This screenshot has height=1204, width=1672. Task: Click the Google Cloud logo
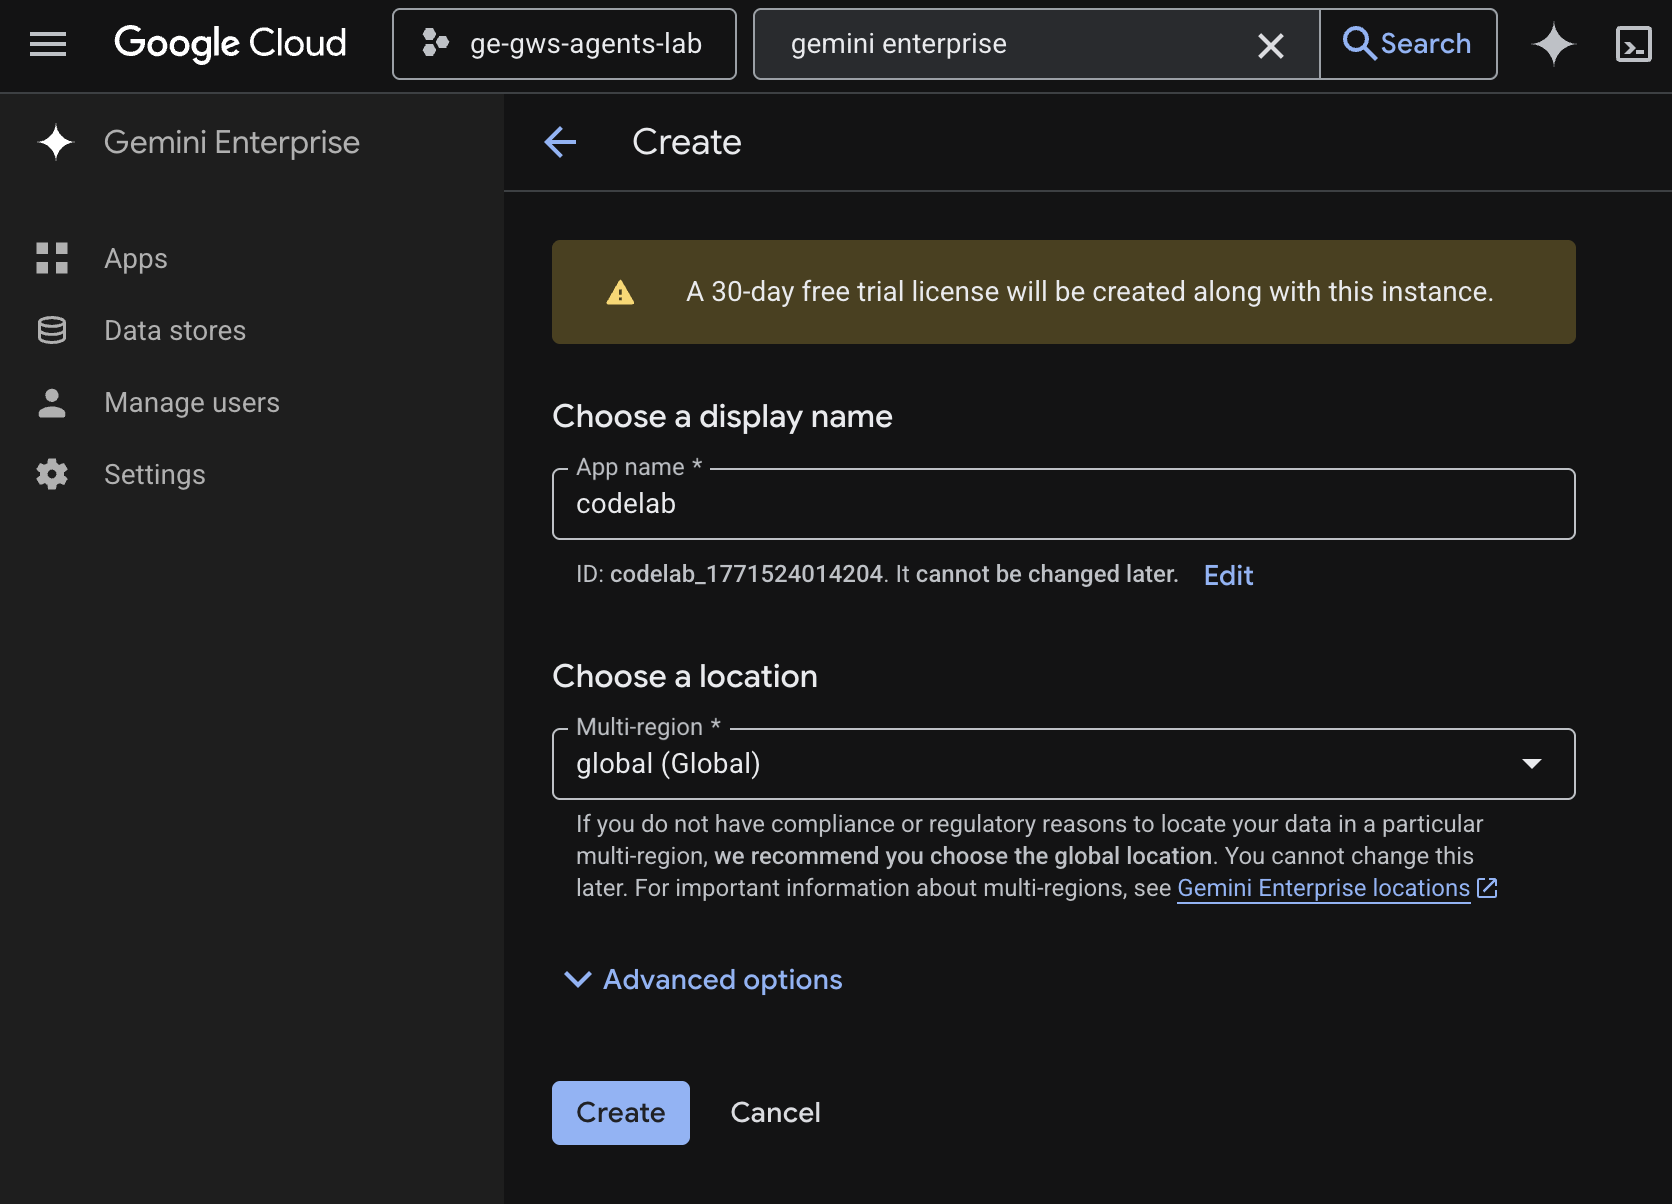coord(230,44)
